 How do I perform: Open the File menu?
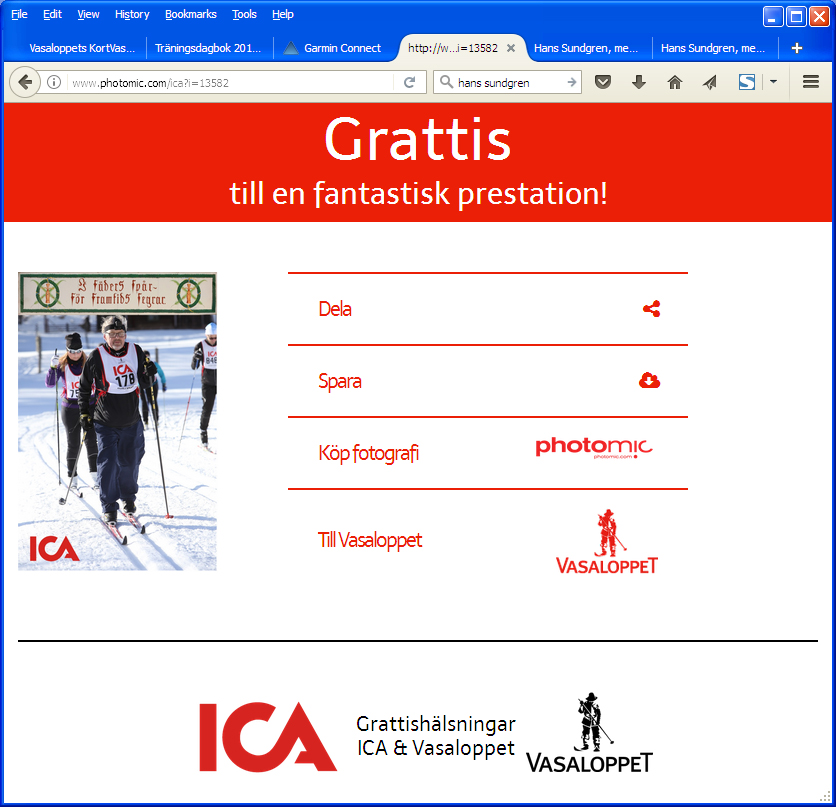coord(19,14)
